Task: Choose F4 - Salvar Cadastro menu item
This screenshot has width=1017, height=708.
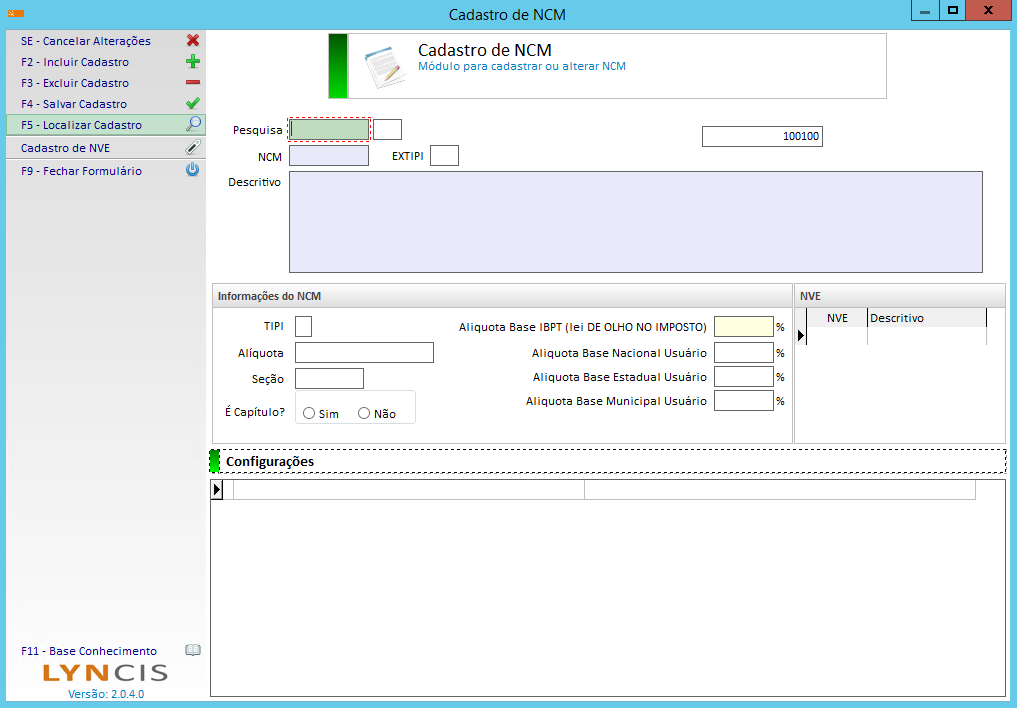Action: (x=74, y=104)
